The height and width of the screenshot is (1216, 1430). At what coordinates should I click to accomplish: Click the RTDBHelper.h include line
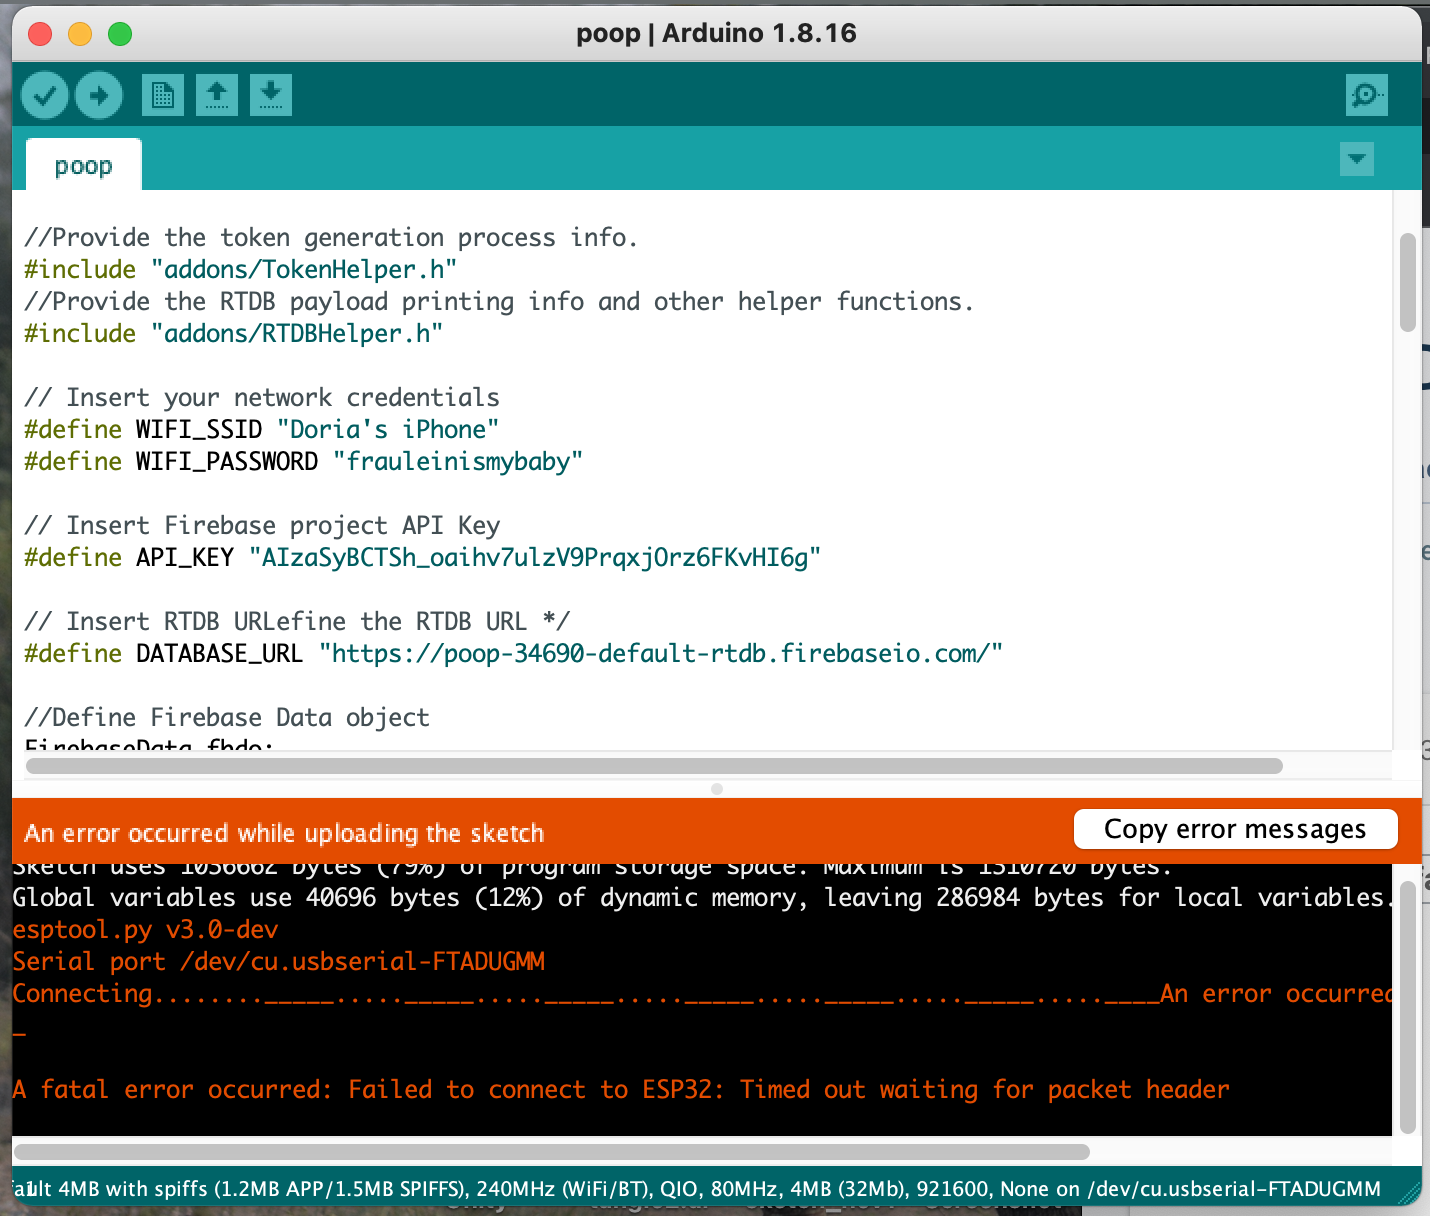coord(233,333)
